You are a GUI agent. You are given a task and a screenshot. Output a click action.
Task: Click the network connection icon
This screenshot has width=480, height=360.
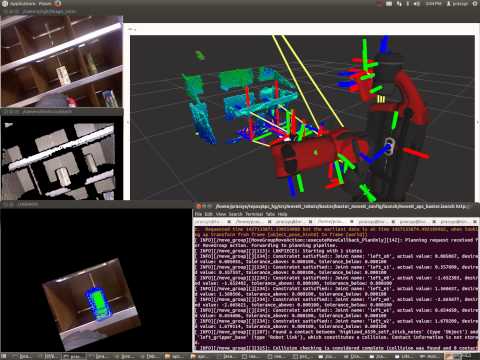point(399,4)
